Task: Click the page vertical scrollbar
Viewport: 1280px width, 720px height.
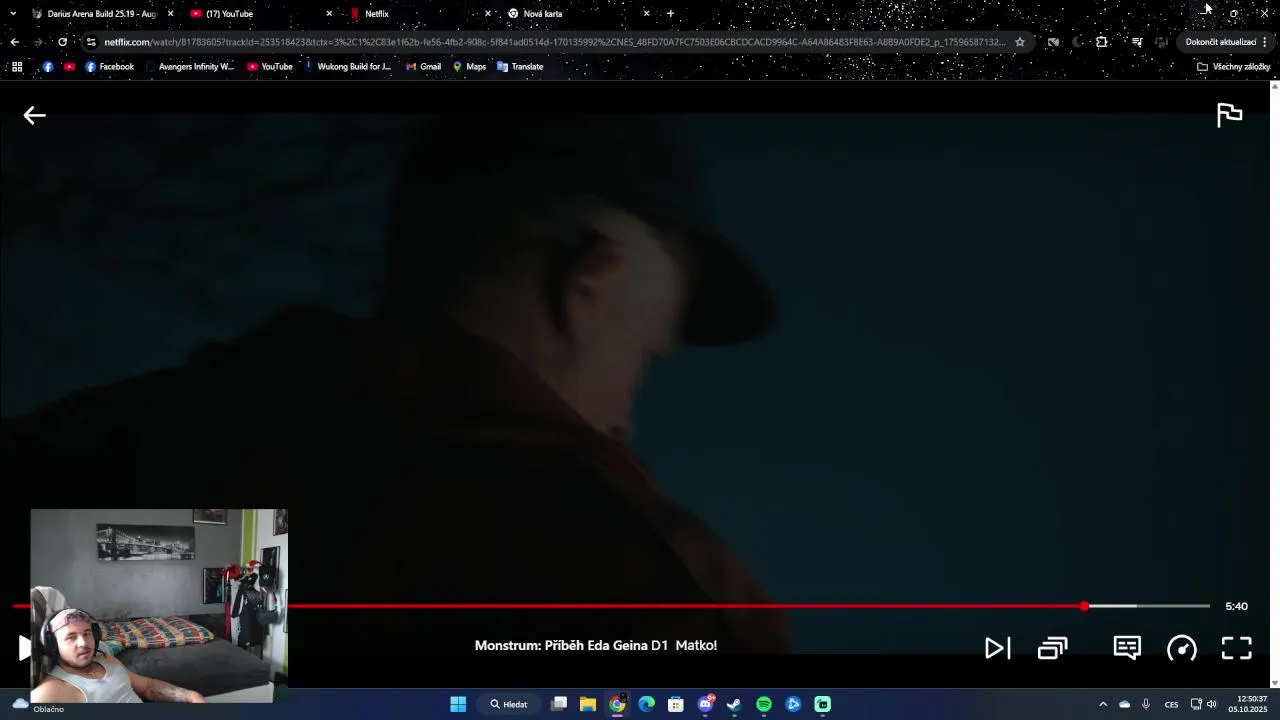Action: pos(1274,384)
